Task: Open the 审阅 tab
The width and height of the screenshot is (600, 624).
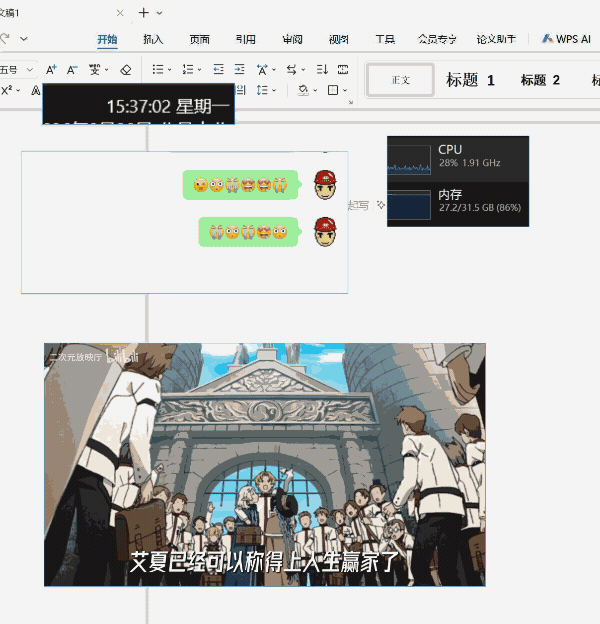Action: pos(292,39)
